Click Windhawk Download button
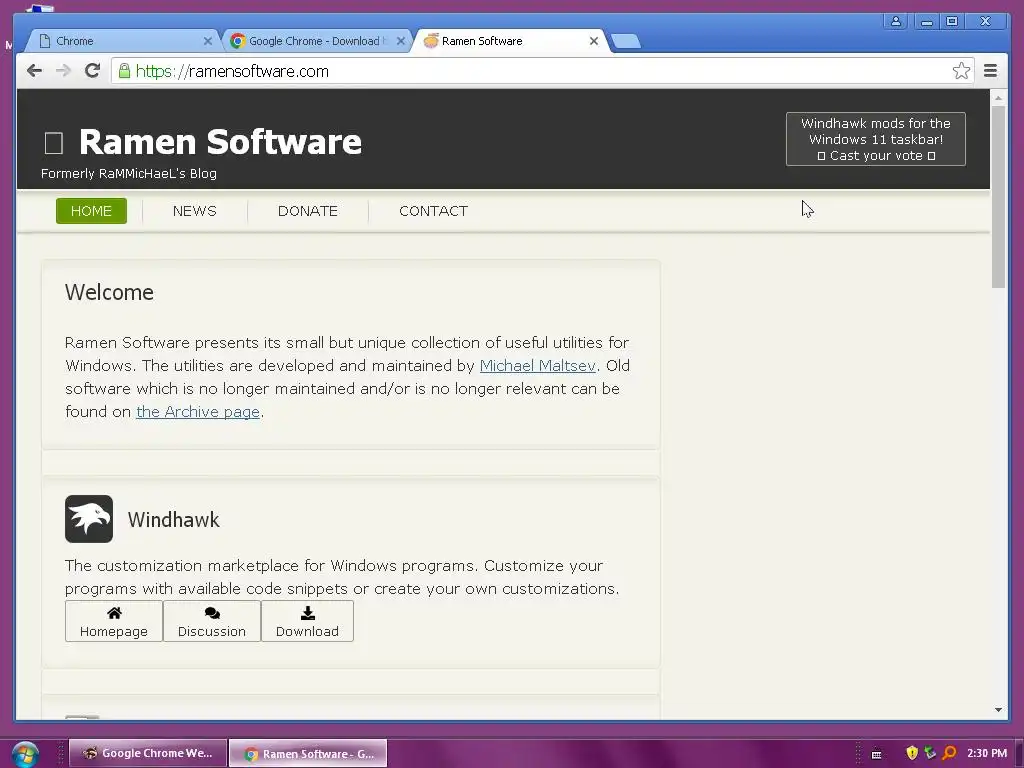 (x=307, y=621)
